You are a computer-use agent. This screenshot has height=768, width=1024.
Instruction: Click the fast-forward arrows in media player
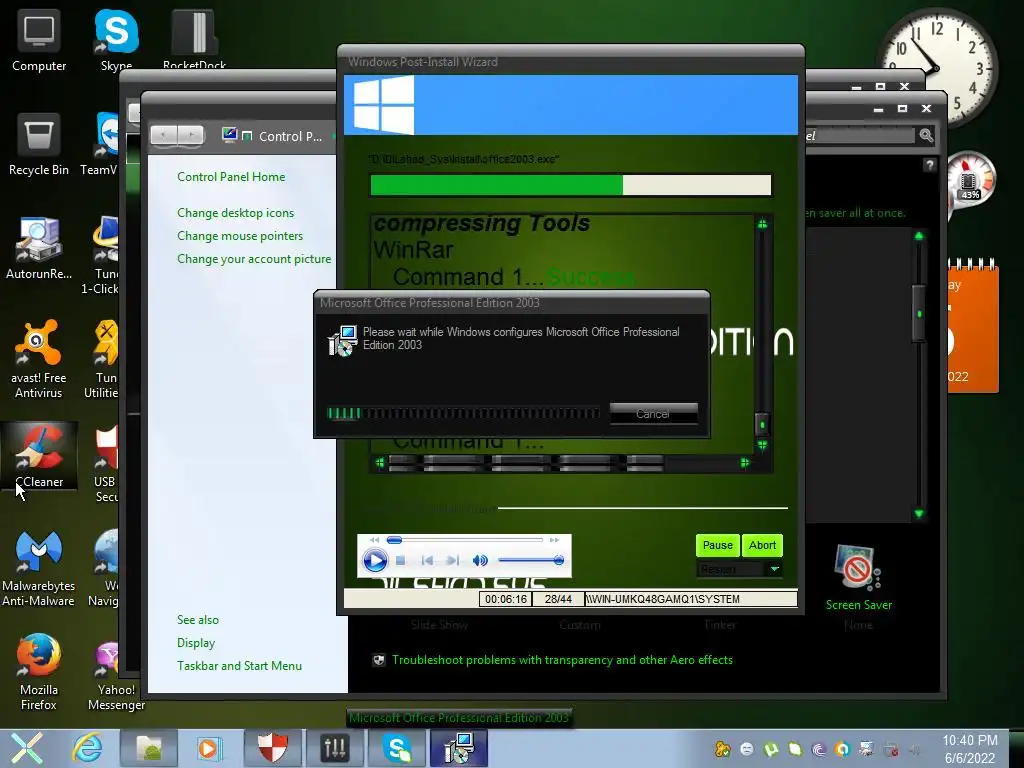pos(554,540)
